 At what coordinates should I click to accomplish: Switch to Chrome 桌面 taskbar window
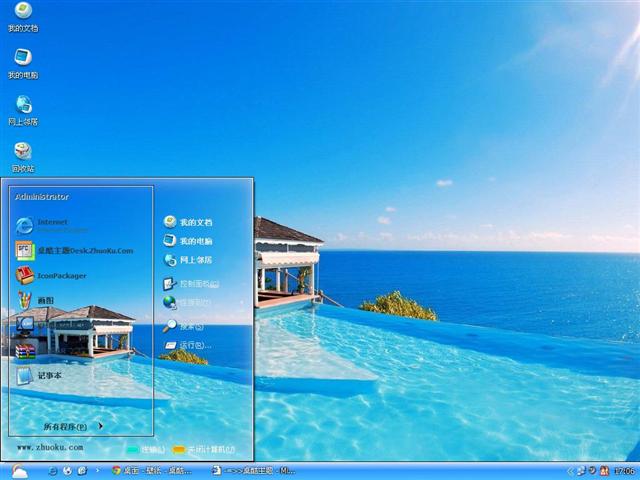[x=152, y=471]
